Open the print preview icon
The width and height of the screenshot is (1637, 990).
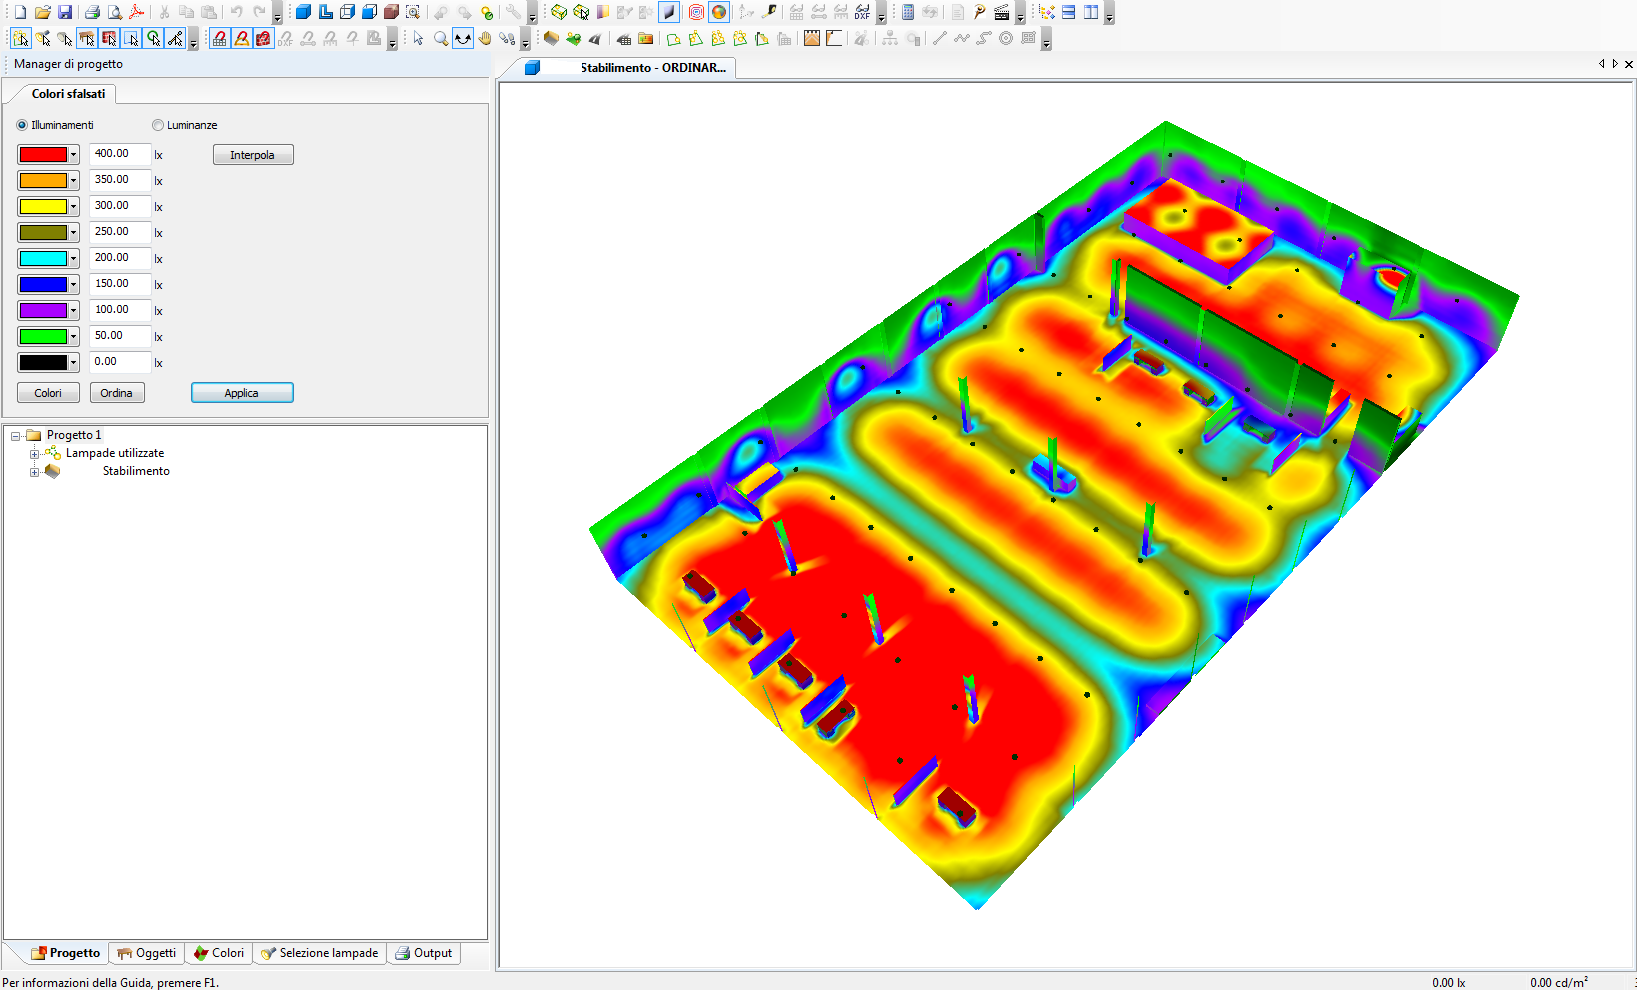pos(115,13)
